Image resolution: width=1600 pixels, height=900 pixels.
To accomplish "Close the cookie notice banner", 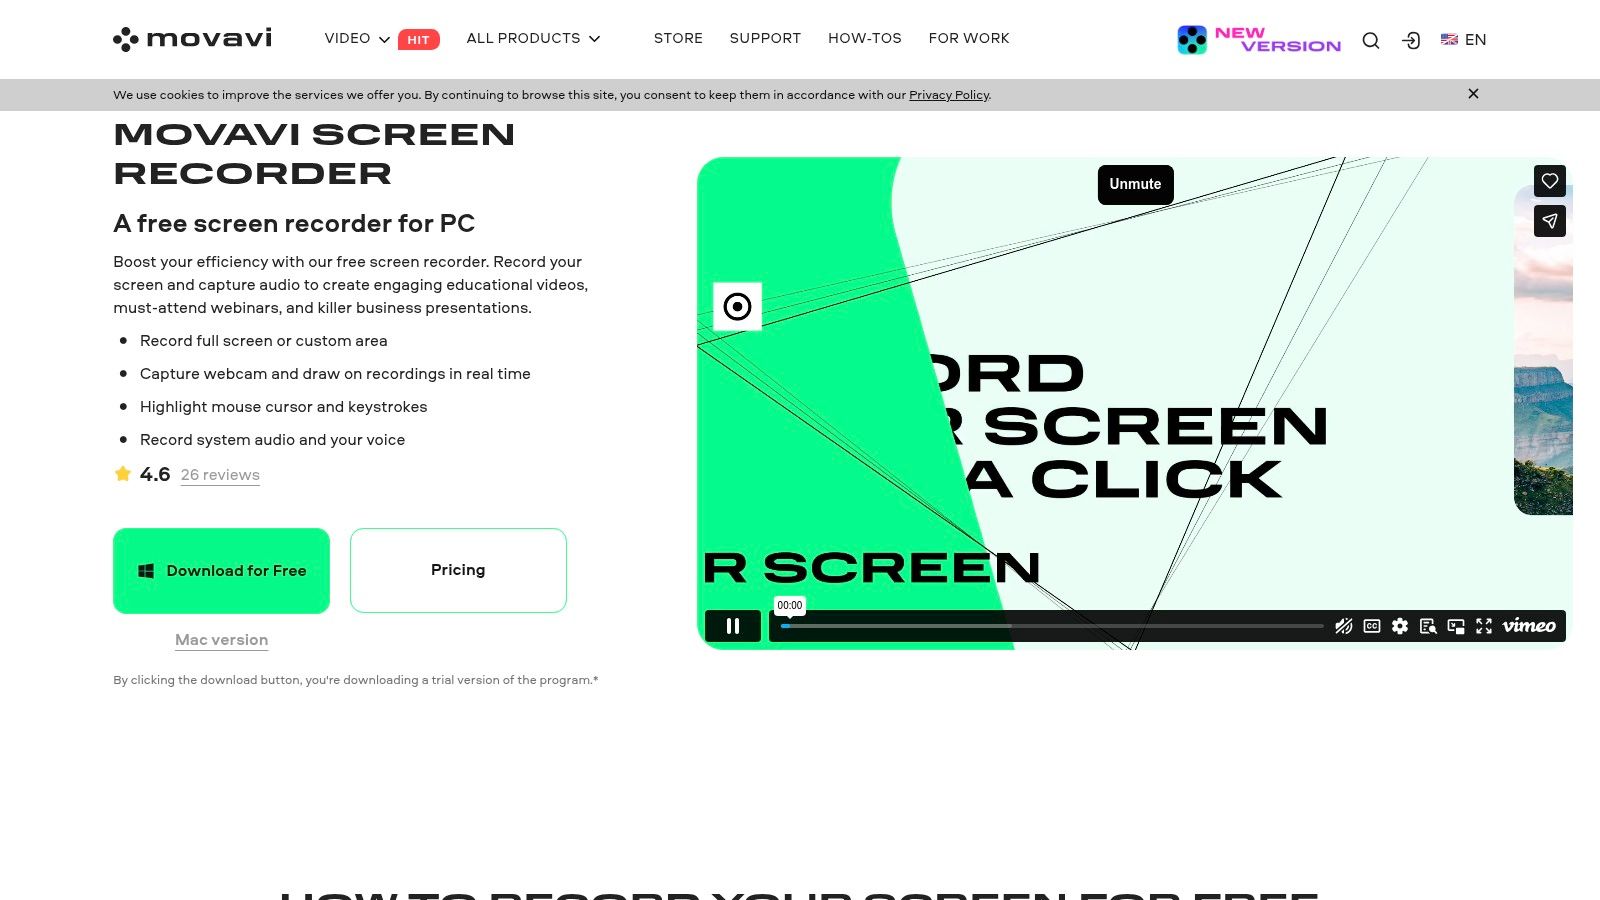I will coord(1473,94).
